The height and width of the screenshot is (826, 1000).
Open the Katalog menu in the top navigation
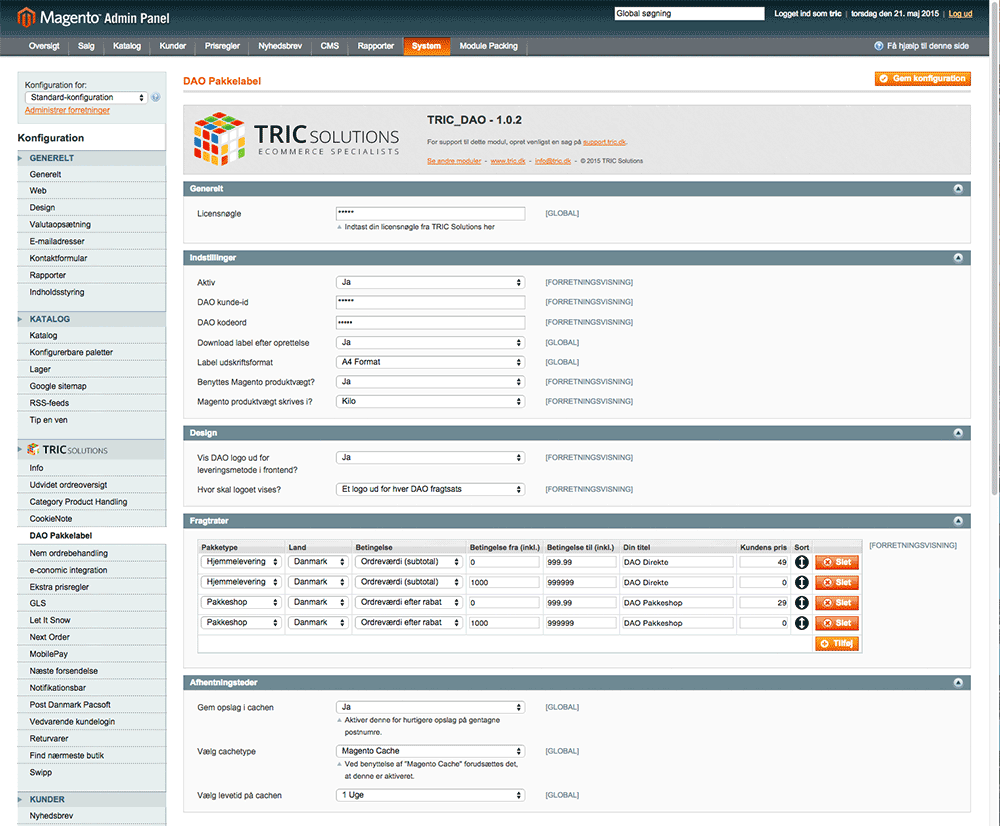[x=127, y=46]
